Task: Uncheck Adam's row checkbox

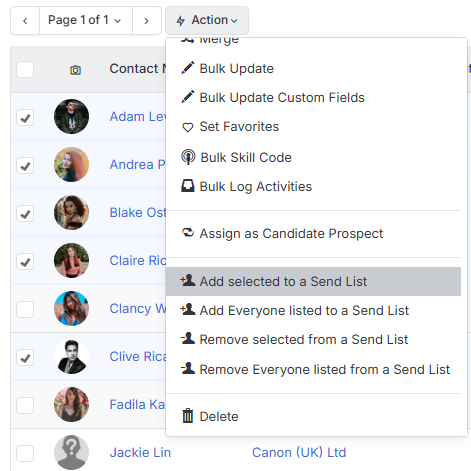Action: pyautogui.click(x=25, y=117)
